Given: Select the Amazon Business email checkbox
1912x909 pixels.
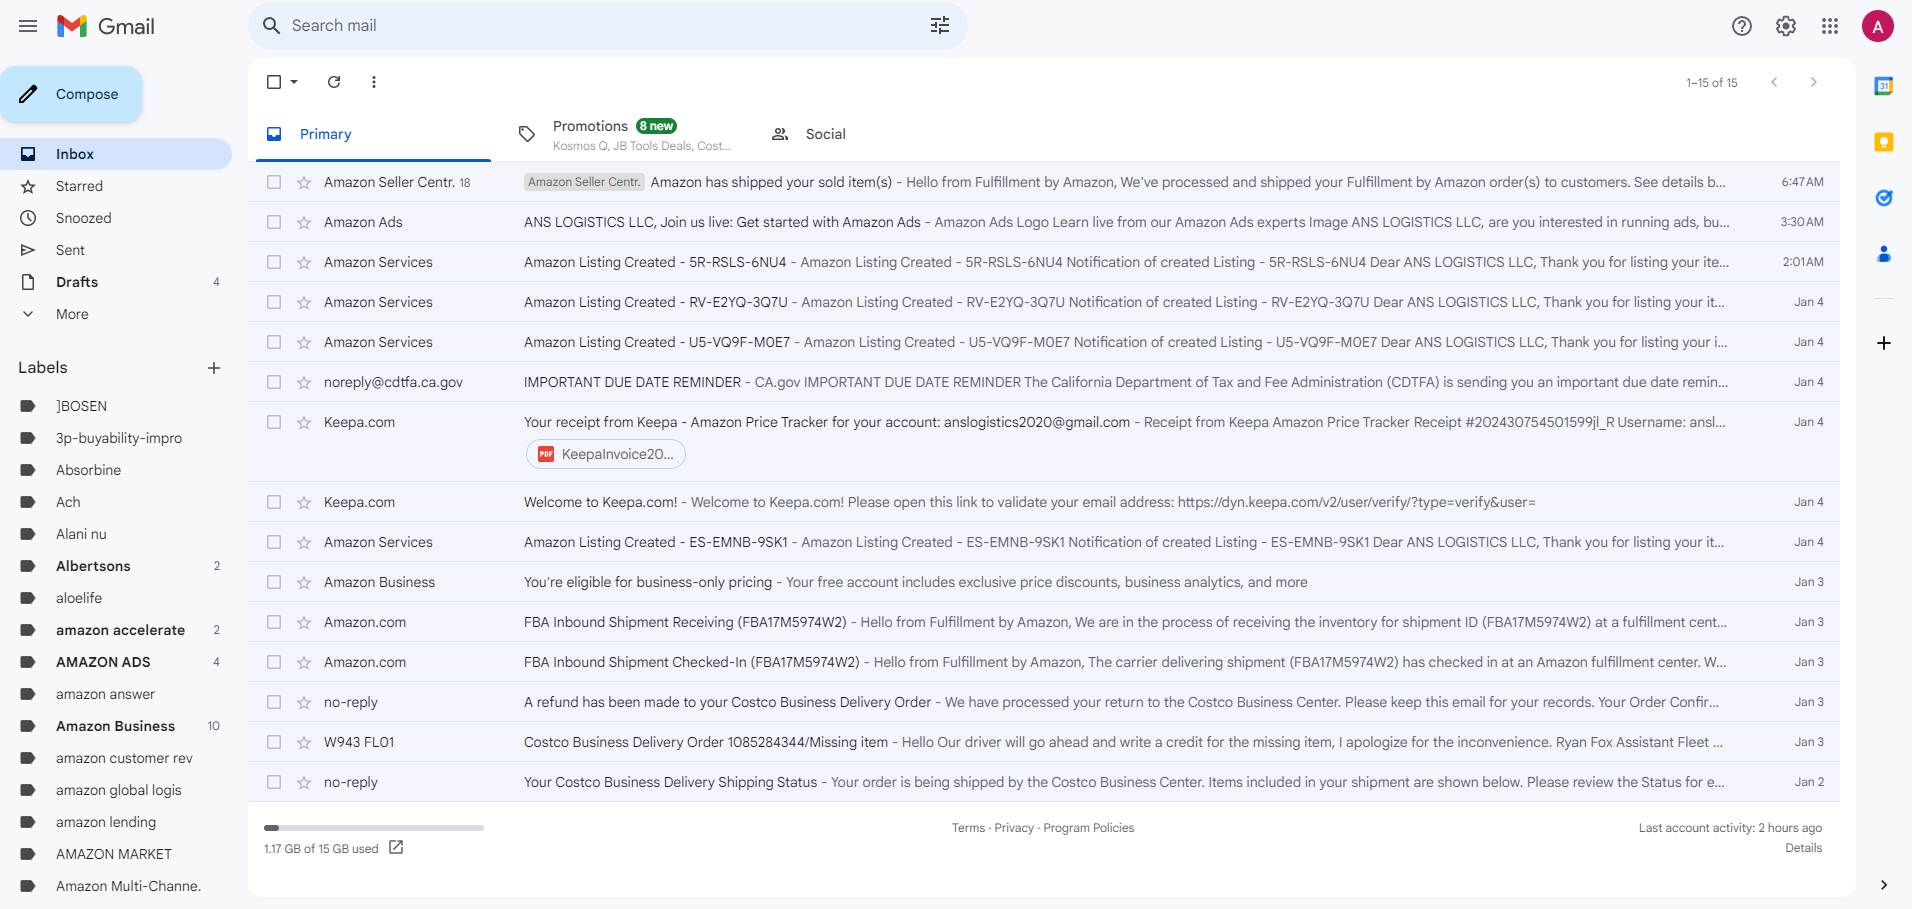Looking at the screenshot, I should coord(274,582).
